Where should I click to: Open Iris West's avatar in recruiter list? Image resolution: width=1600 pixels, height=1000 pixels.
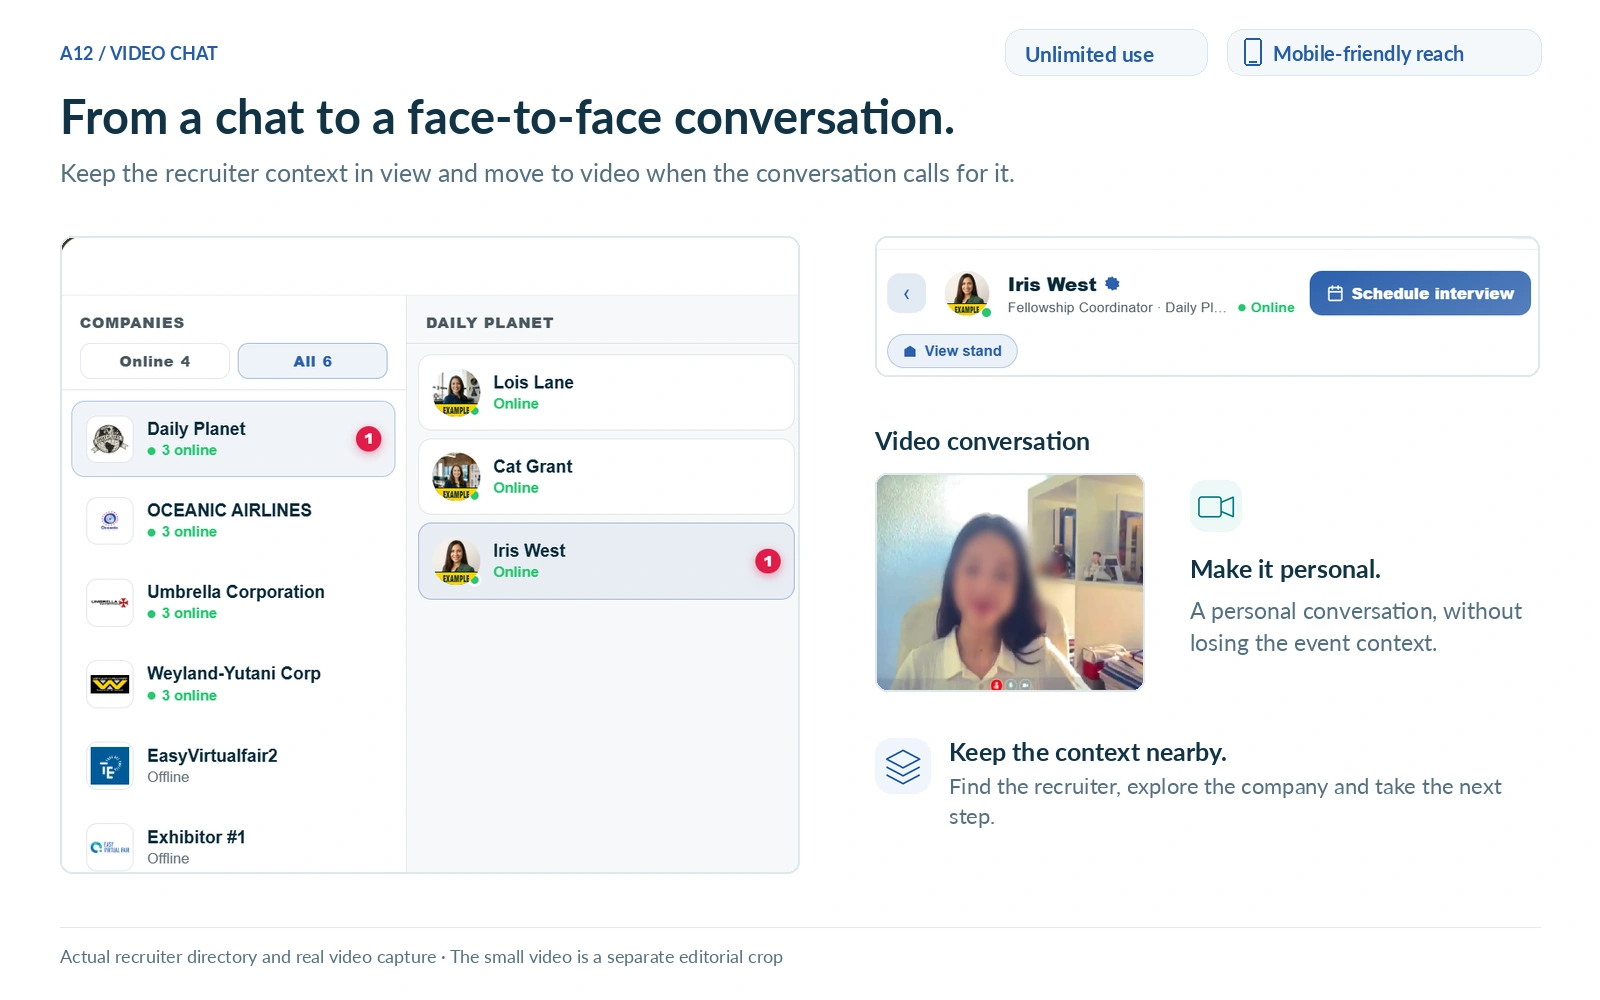(456, 561)
